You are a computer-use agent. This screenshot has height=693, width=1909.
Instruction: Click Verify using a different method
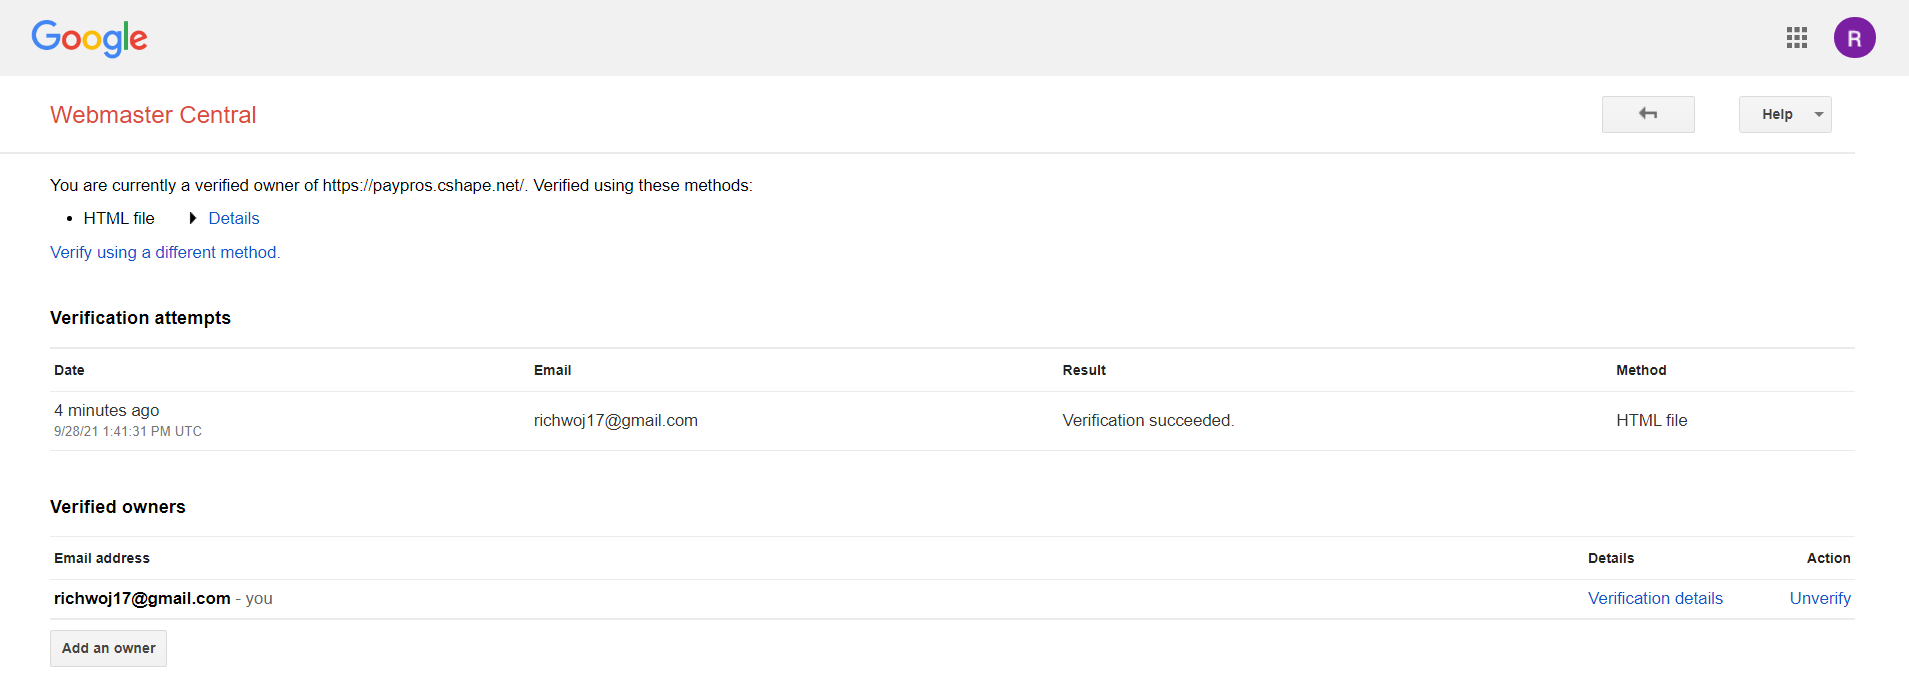[x=165, y=252]
